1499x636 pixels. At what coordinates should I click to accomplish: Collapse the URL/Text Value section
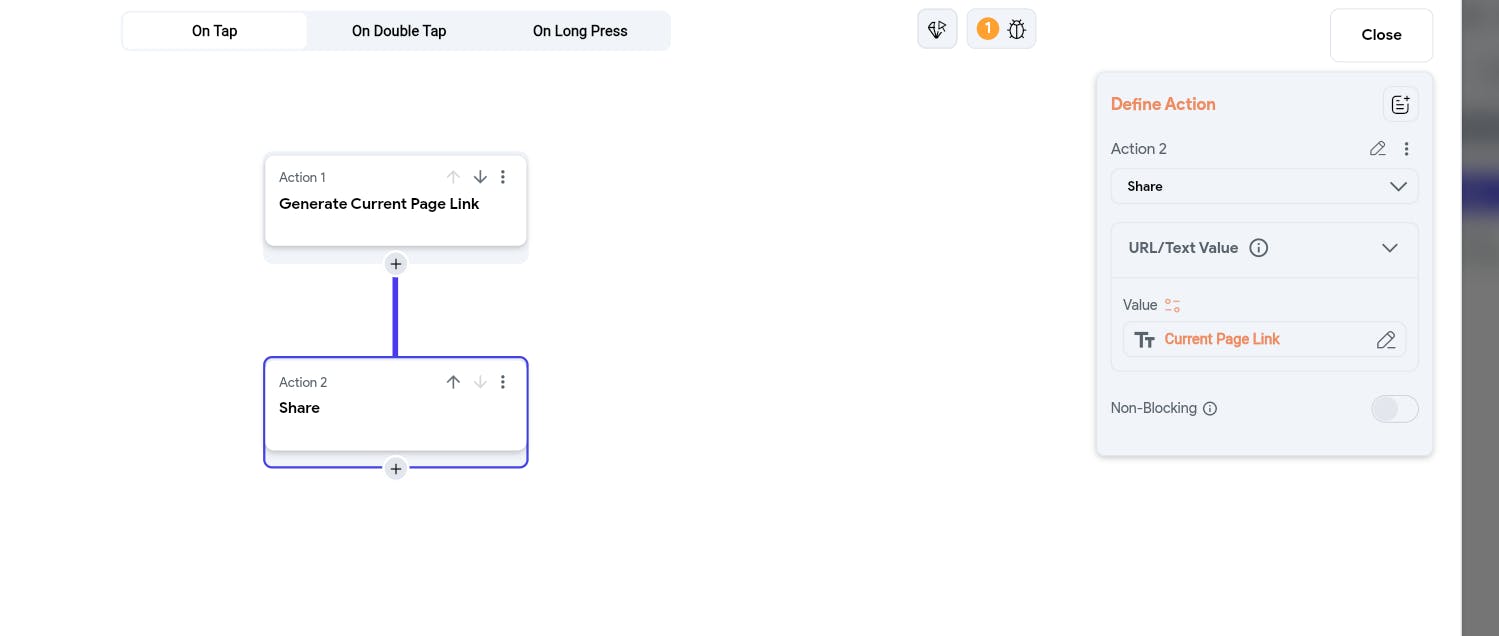click(x=1389, y=248)
